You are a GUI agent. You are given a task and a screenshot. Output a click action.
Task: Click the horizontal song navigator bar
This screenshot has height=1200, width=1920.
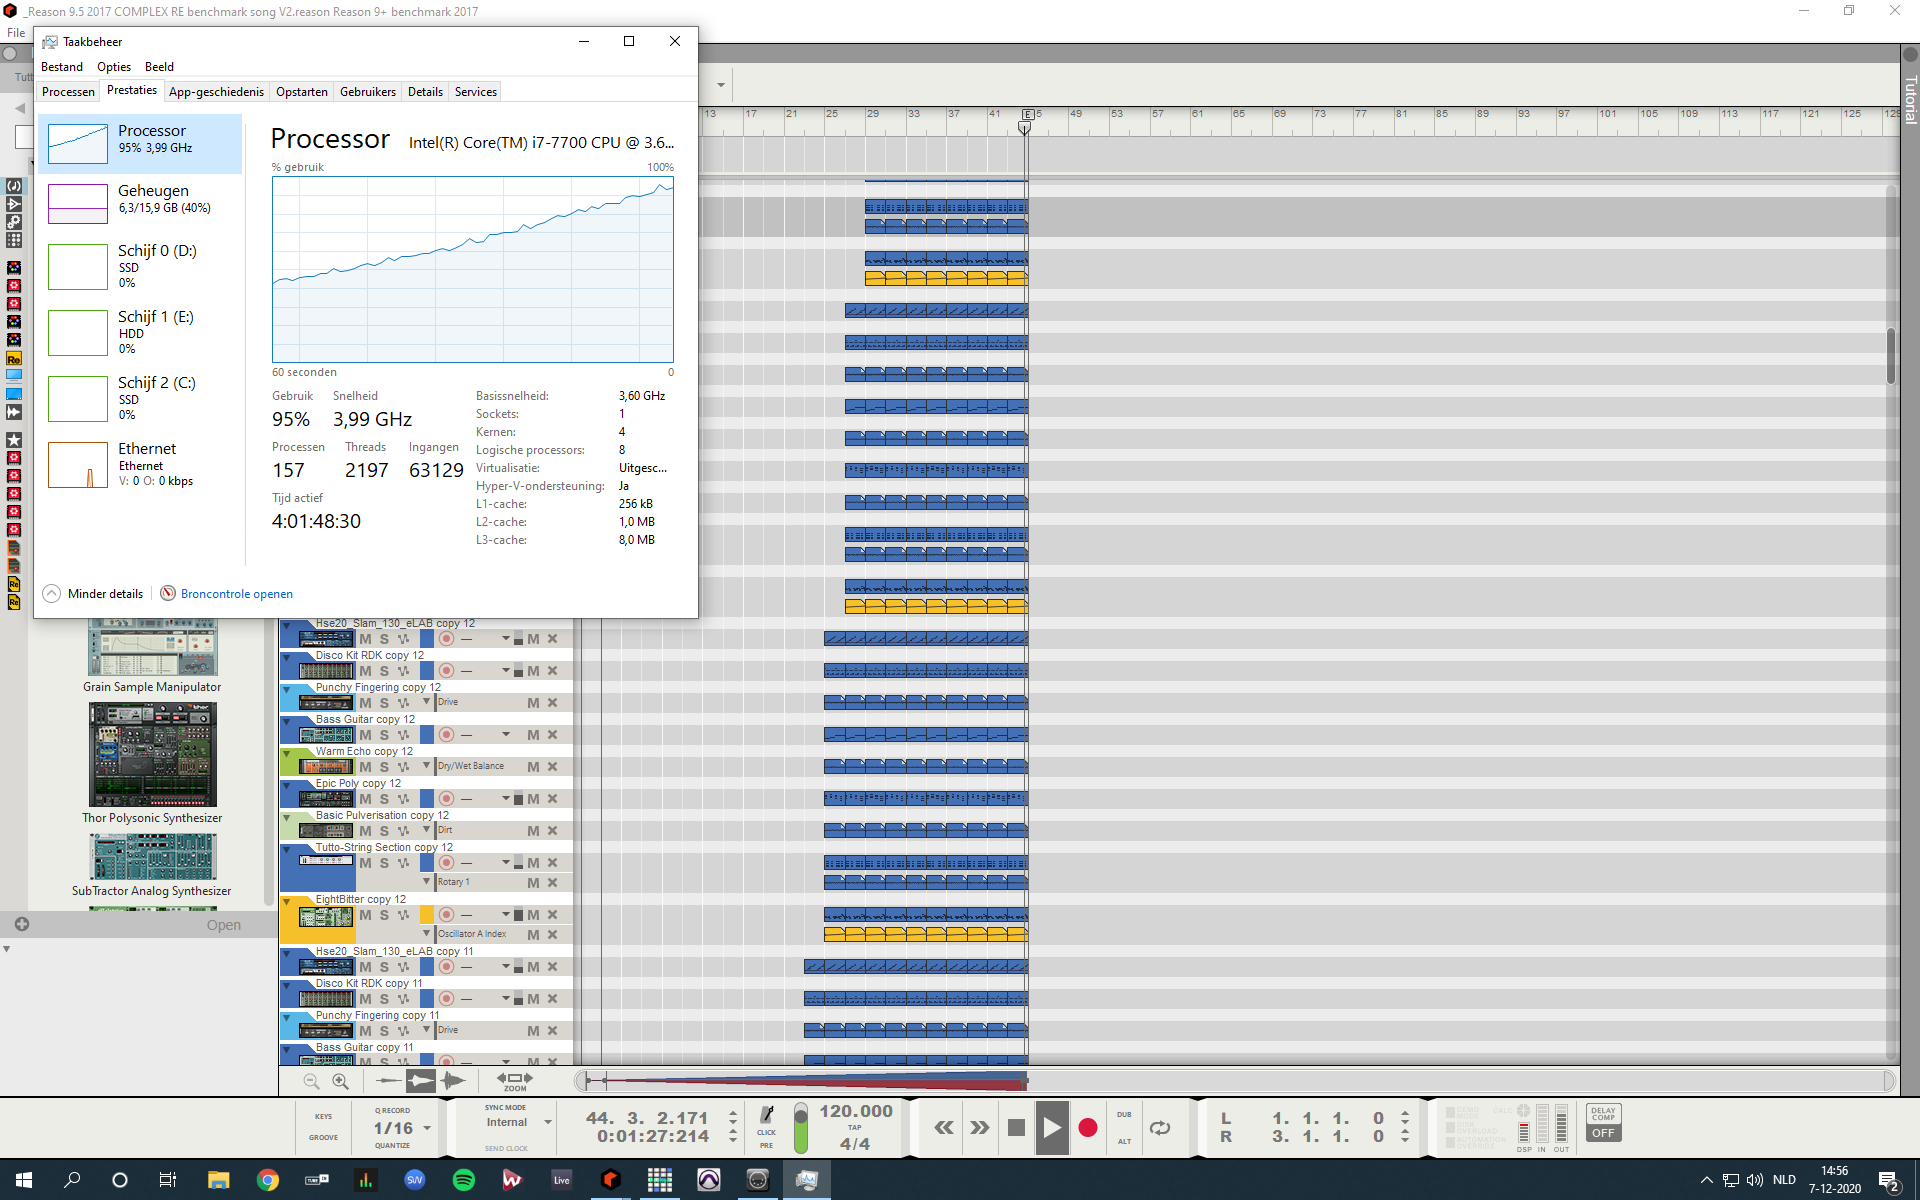pos(1235,1080)
